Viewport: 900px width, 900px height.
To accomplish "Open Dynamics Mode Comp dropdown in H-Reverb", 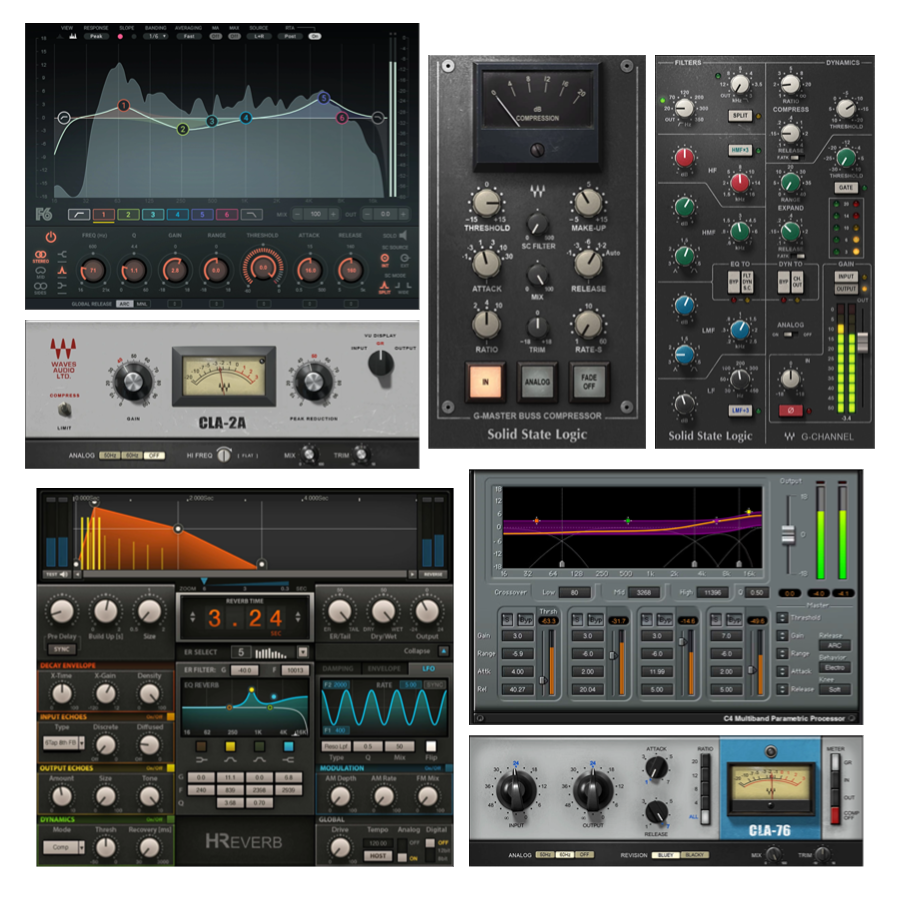I will point(64,847).
